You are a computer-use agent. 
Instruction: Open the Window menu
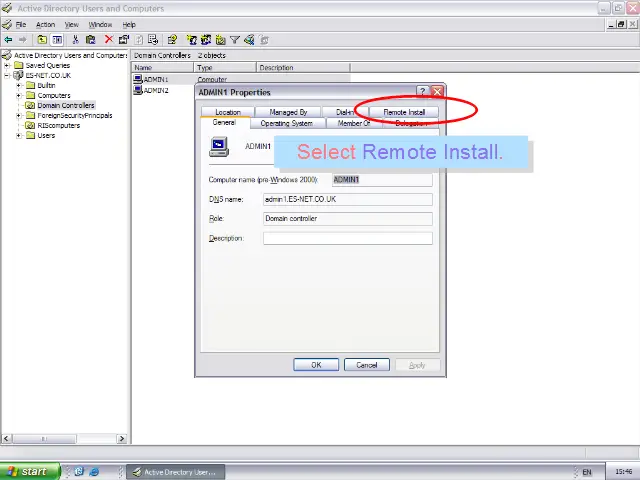pos(100,24)
